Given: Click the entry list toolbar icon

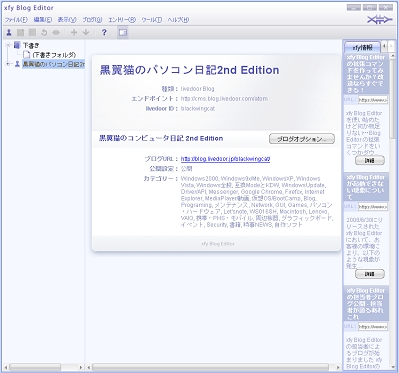Looking at the screenshot, I should tap(32, 32).
